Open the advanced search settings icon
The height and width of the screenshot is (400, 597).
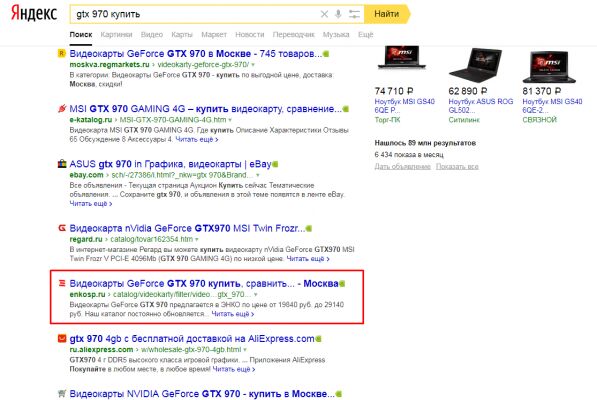354,14
